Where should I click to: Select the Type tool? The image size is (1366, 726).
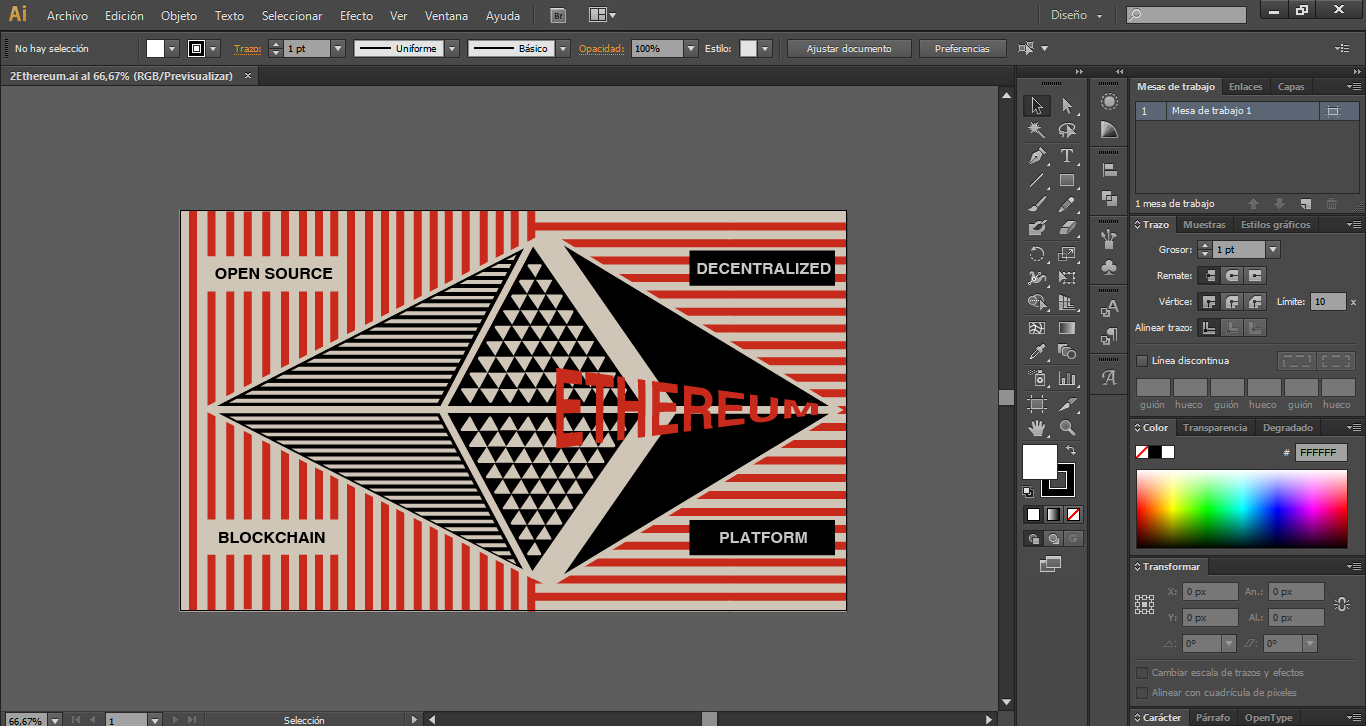(x=1067, y=156)
